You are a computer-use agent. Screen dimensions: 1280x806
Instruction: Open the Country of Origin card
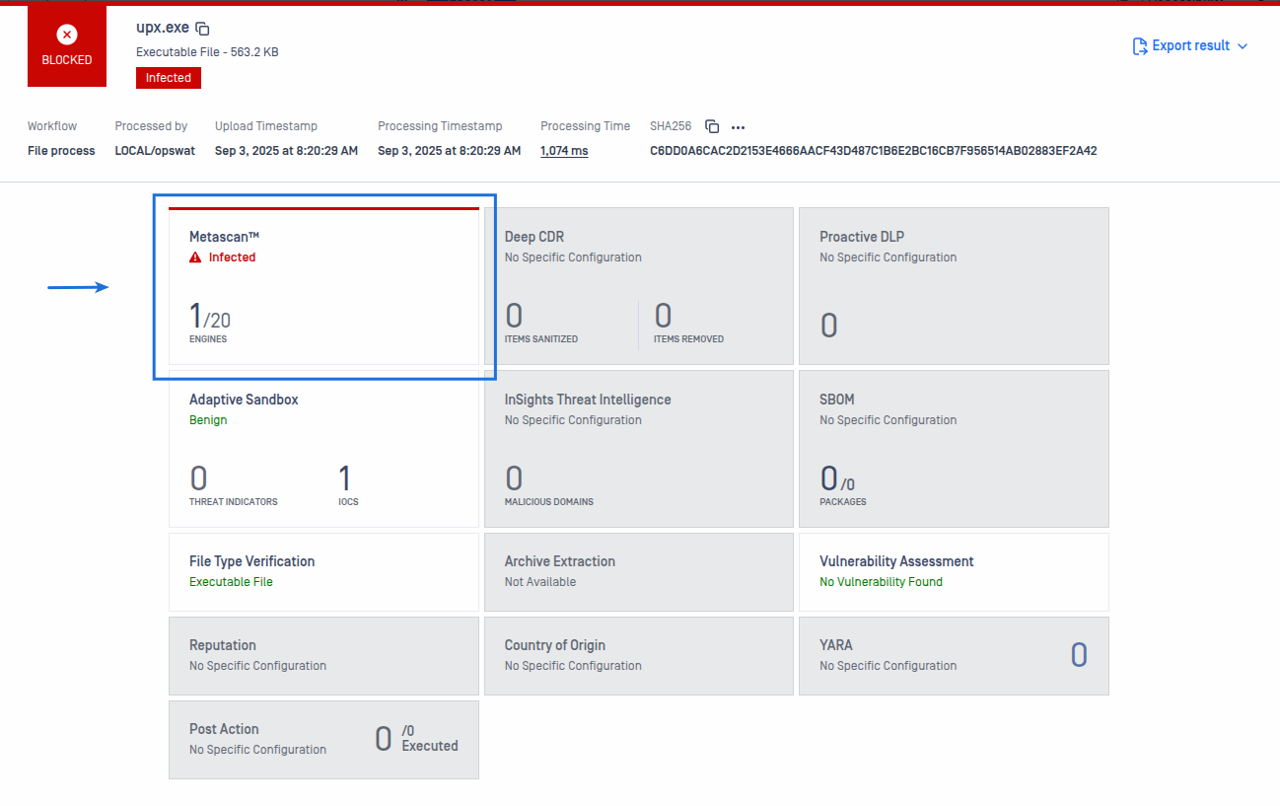tap(638, 655)
